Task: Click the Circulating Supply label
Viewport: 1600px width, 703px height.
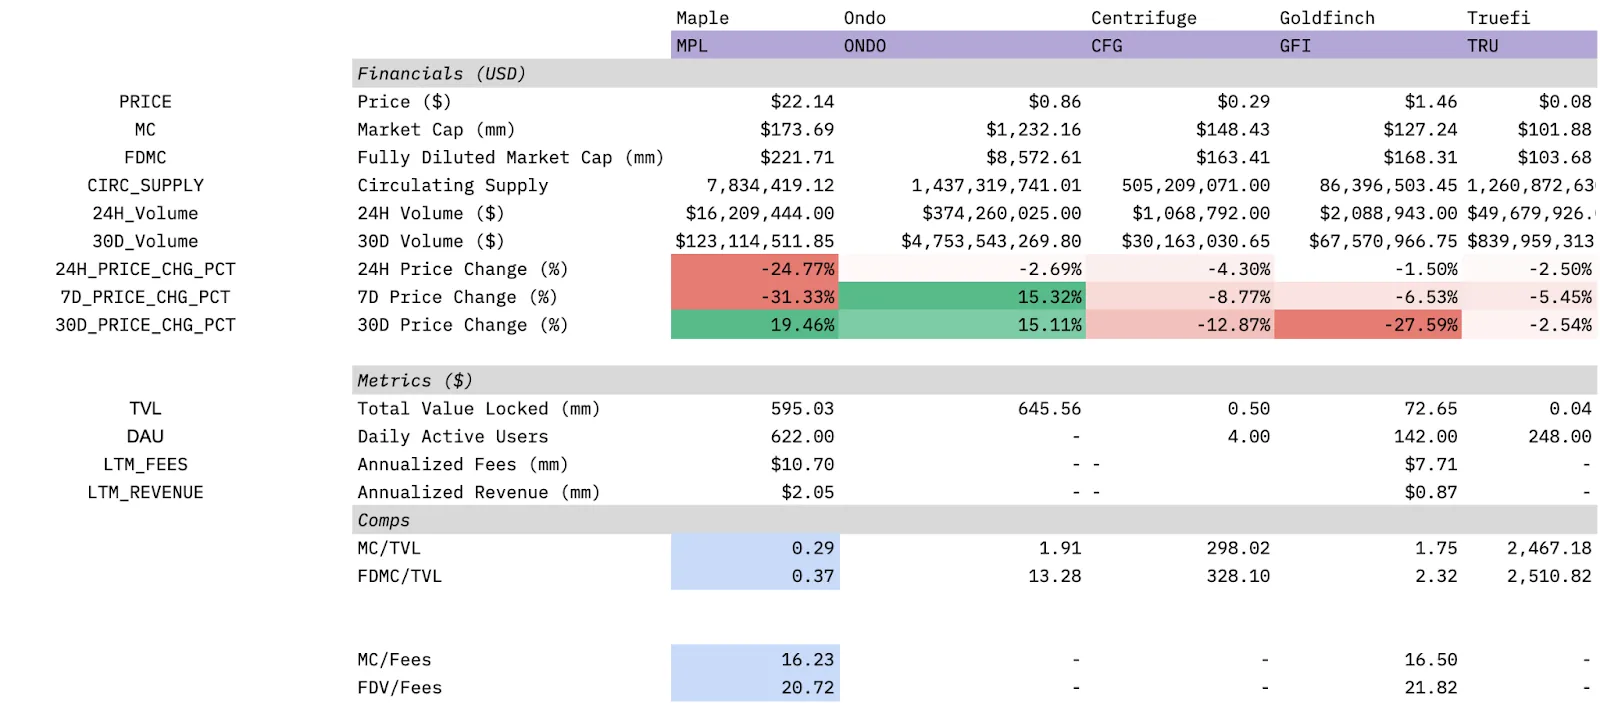Action: (453, 186)
